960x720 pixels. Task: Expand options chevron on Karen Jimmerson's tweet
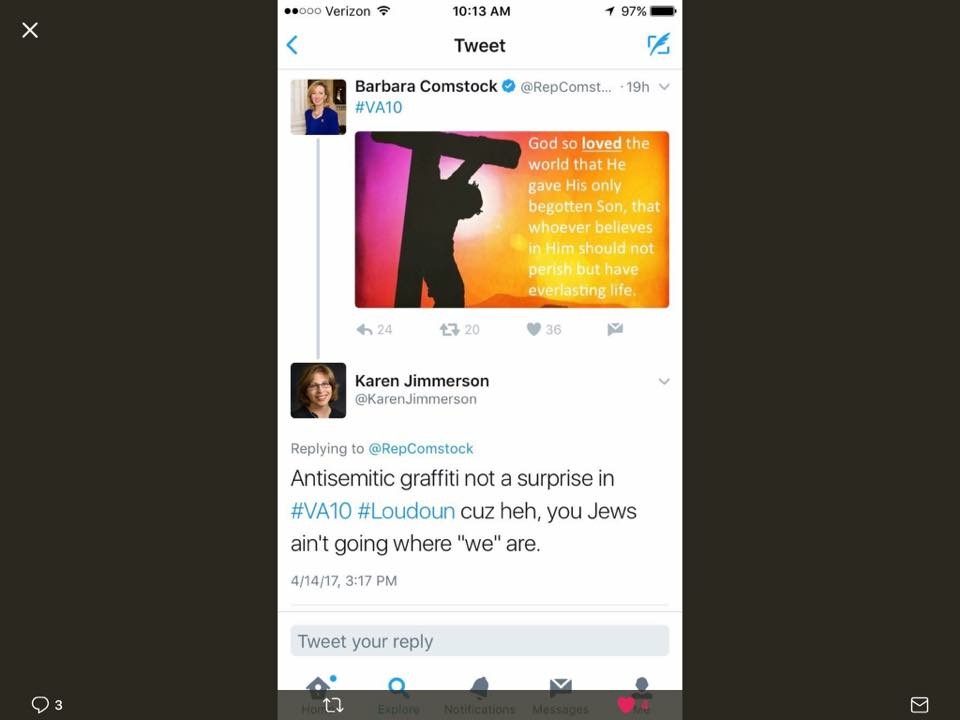[x=664, y=381]
